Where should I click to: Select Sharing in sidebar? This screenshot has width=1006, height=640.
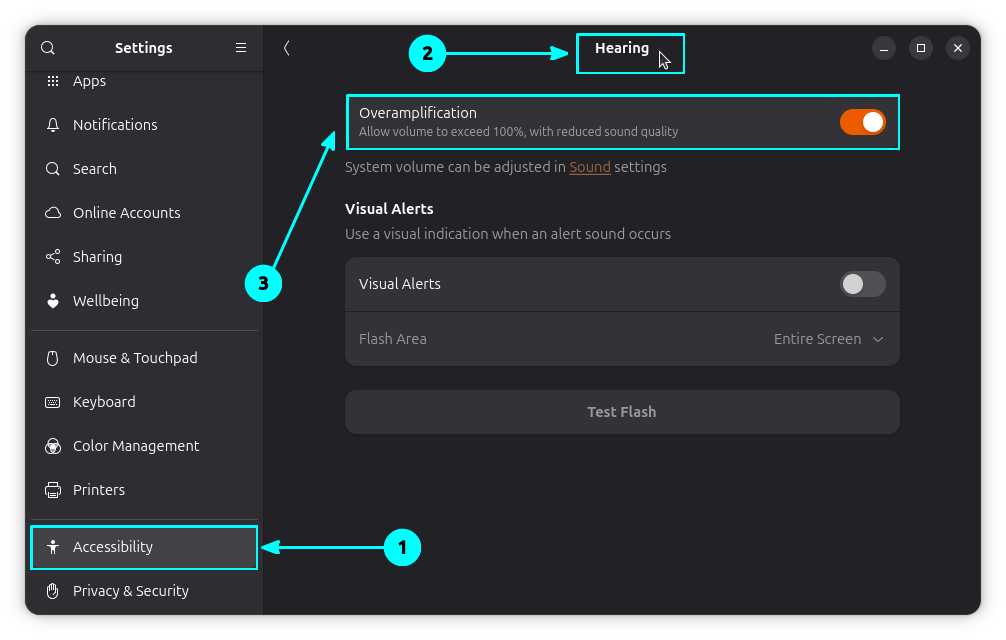click(x=144, y=257)
